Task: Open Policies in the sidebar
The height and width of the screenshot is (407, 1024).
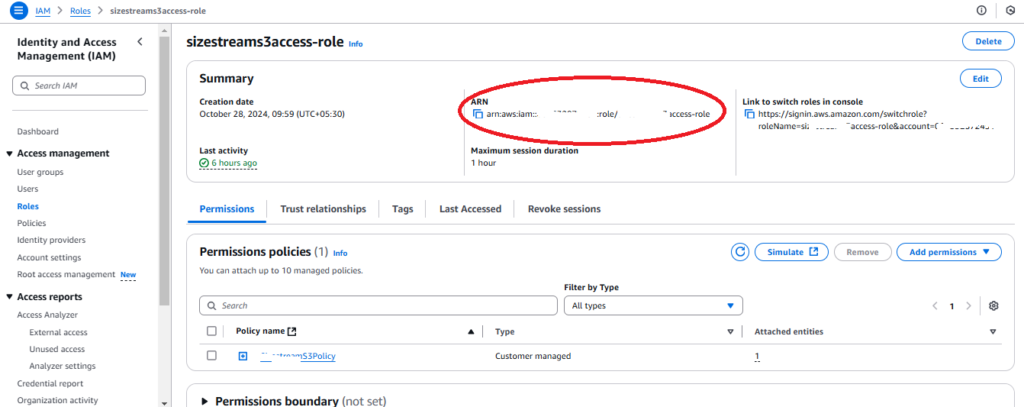Action: (x=31, y=223)
